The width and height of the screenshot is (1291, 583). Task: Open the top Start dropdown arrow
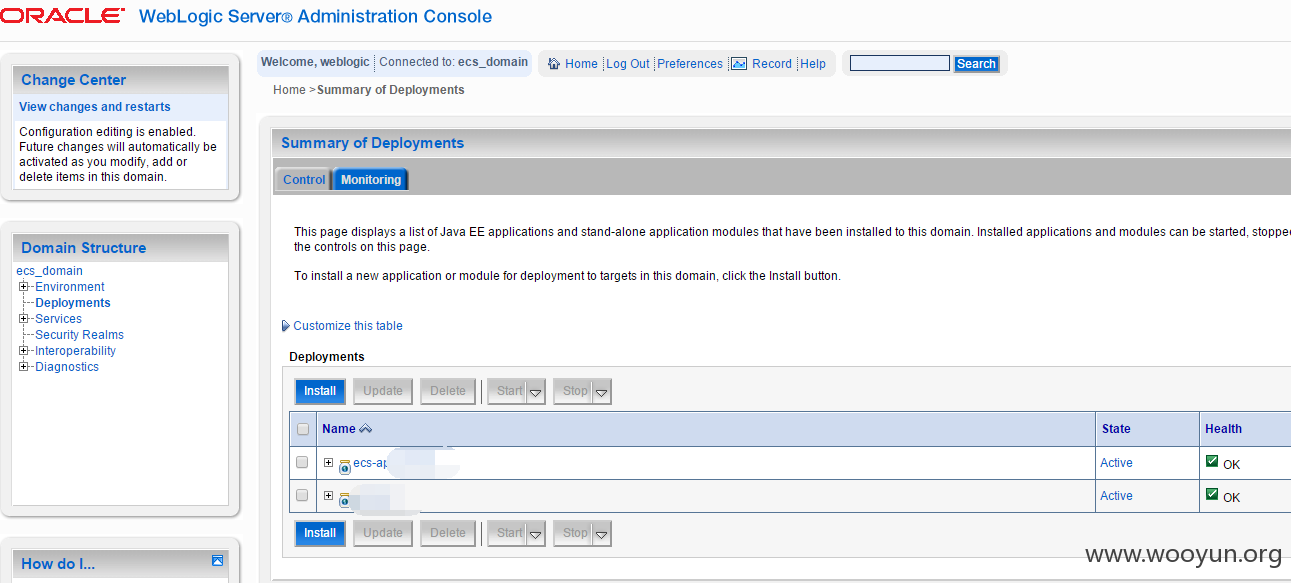tap(536, 392)
